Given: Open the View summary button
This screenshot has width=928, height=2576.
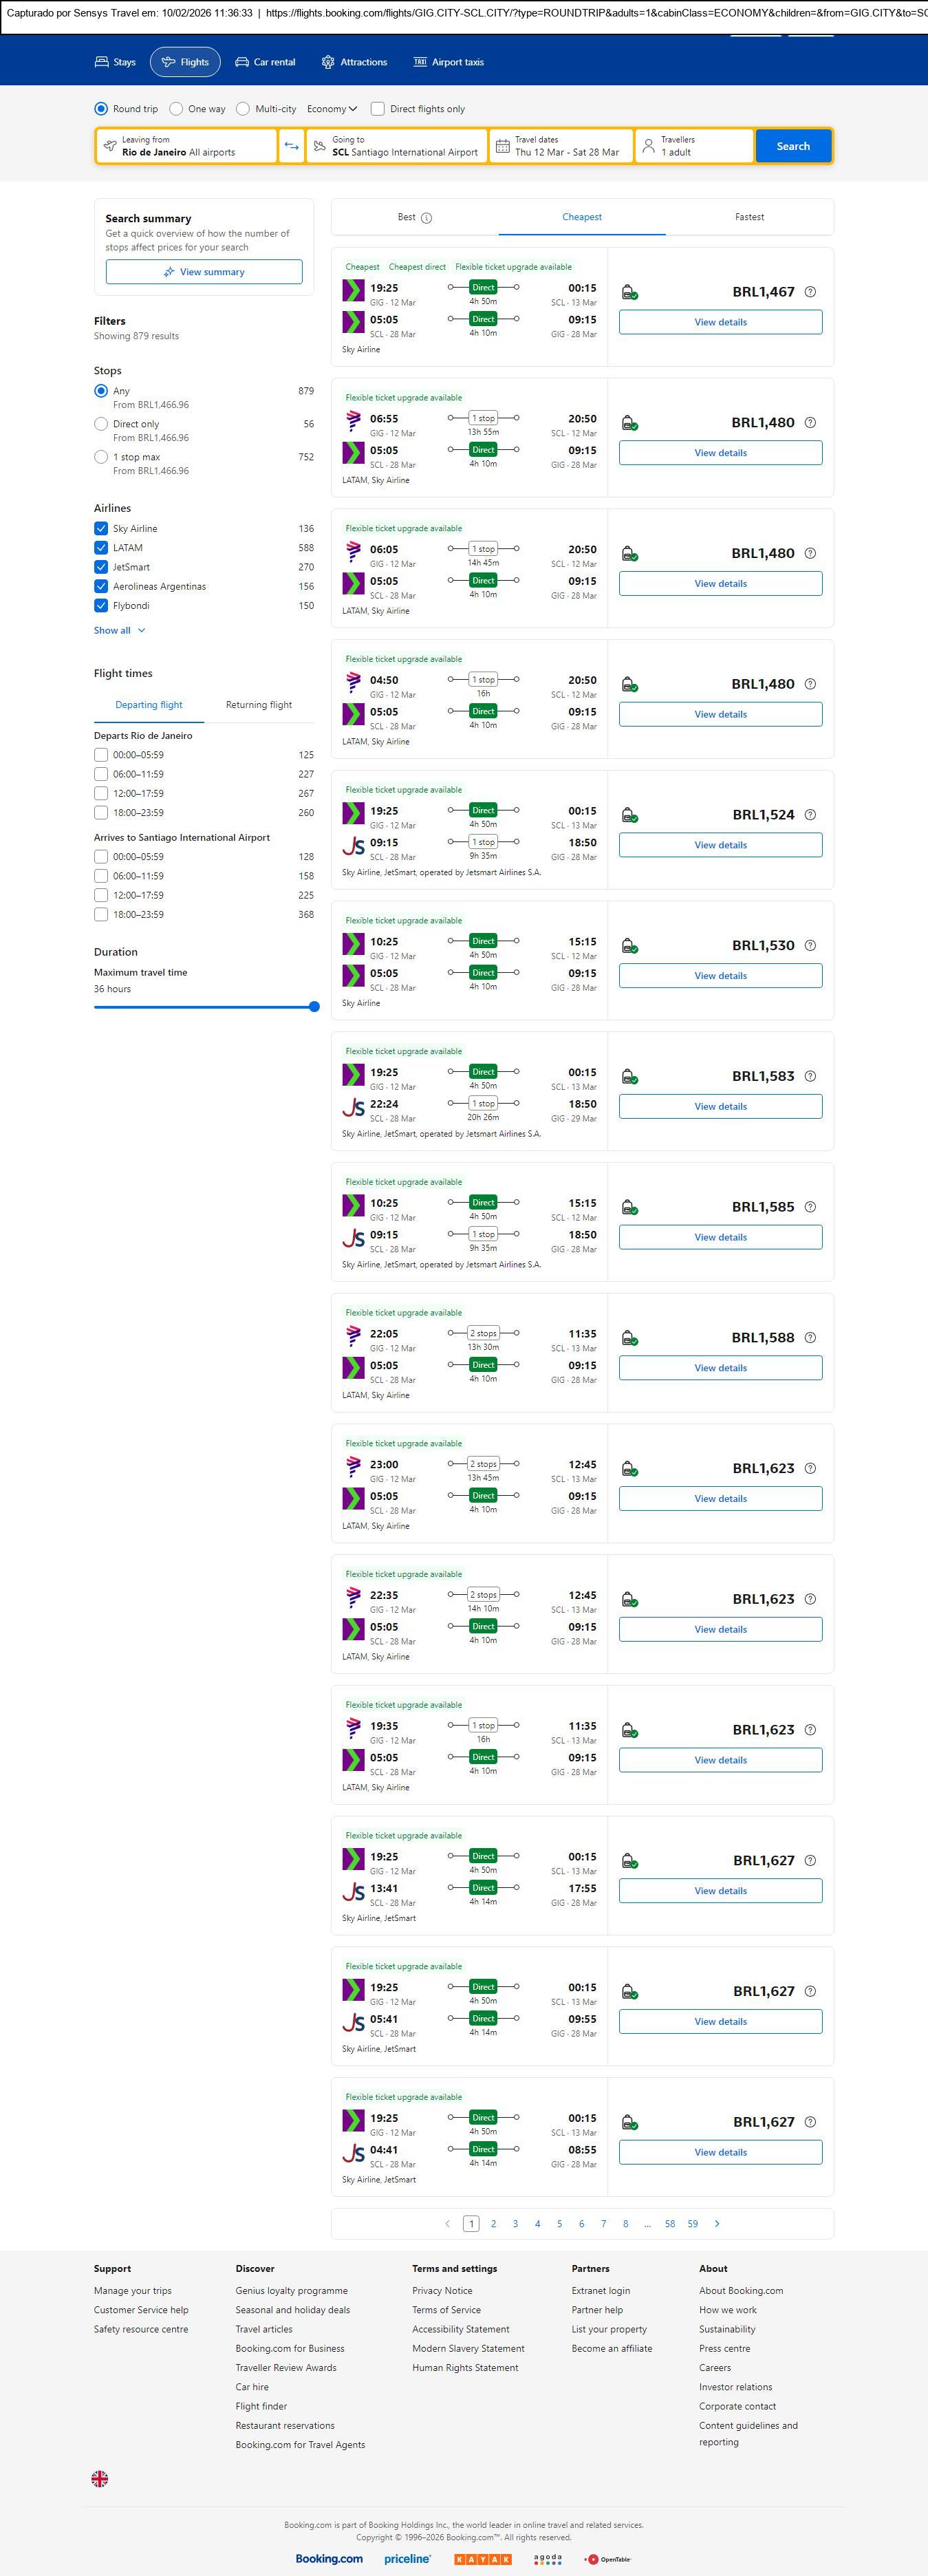Looking at the screenshot, I should click(x=204, y=272).
